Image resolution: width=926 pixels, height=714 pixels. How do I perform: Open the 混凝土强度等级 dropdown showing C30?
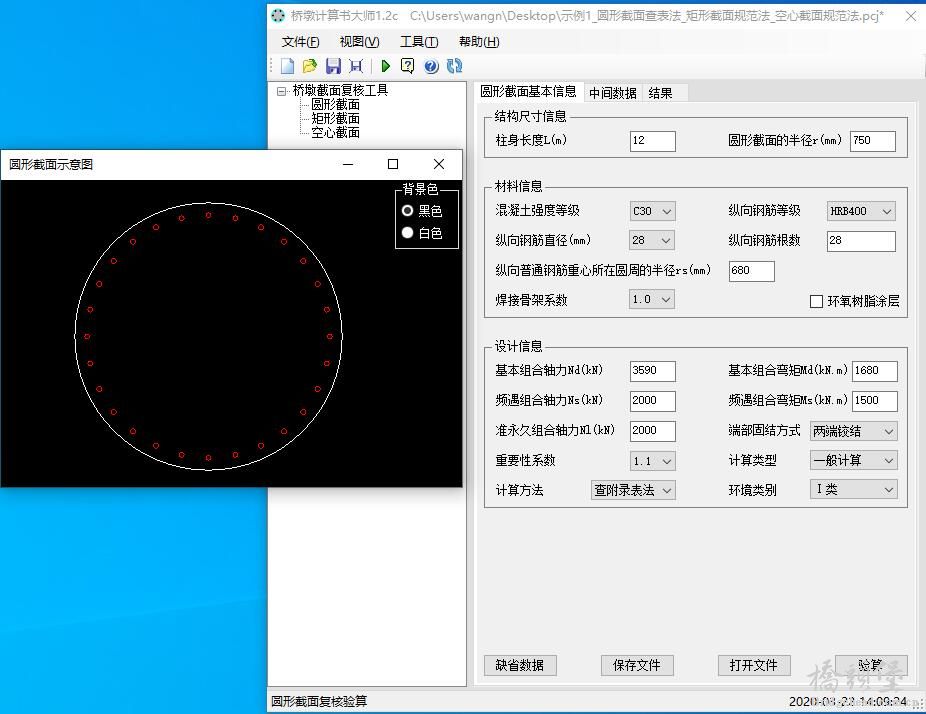[652, 211]
